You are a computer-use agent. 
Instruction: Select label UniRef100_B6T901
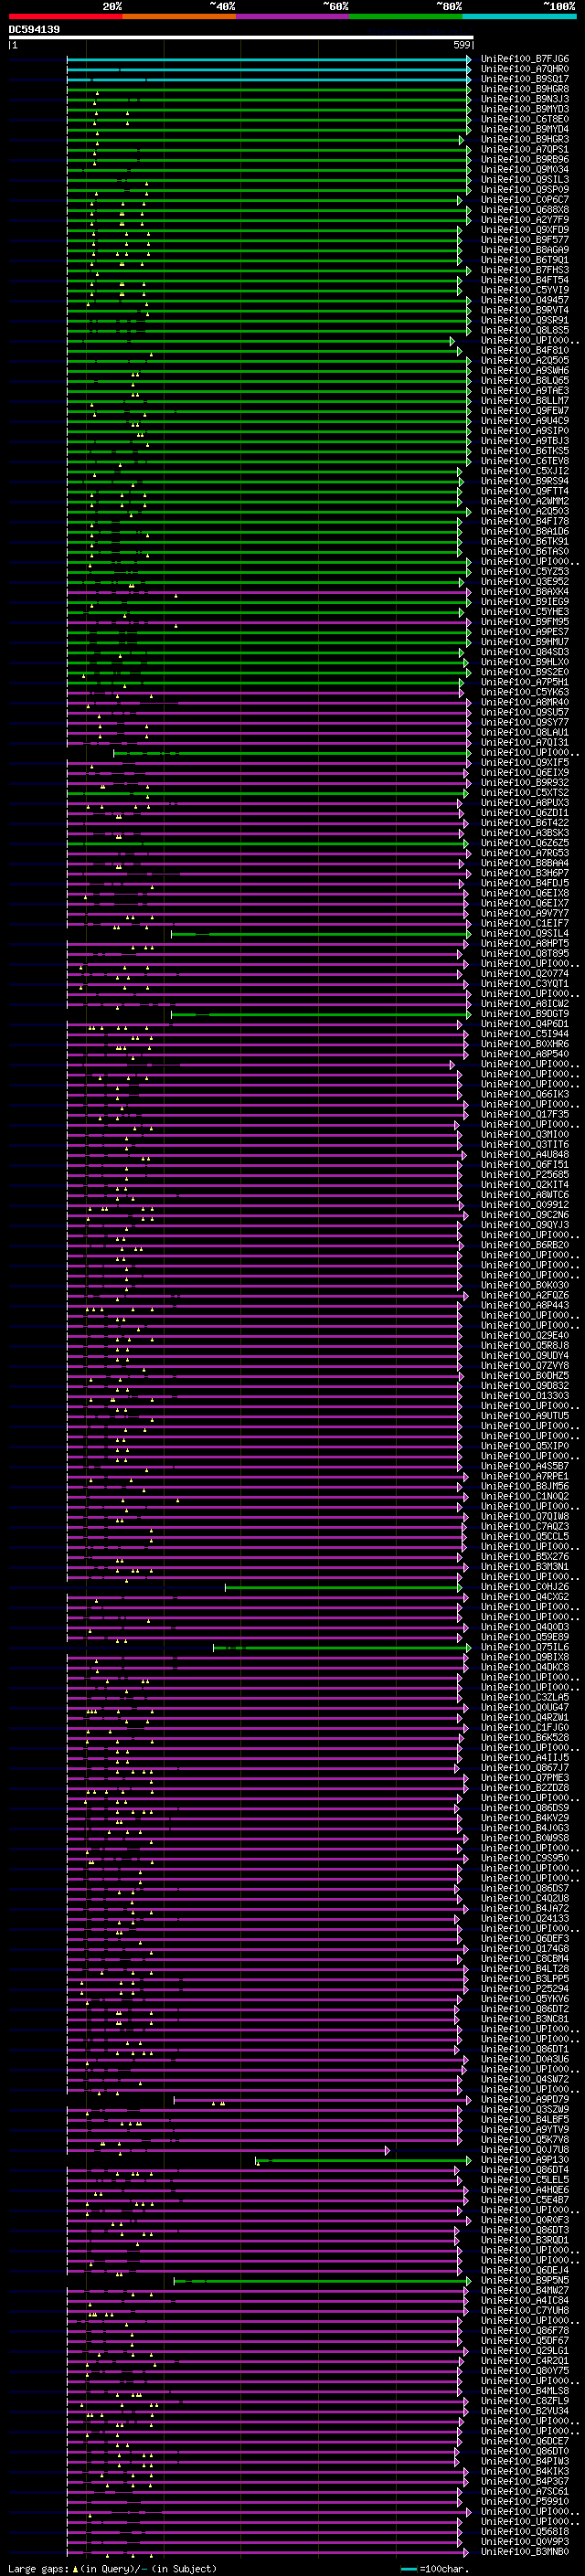click(524, 260)
